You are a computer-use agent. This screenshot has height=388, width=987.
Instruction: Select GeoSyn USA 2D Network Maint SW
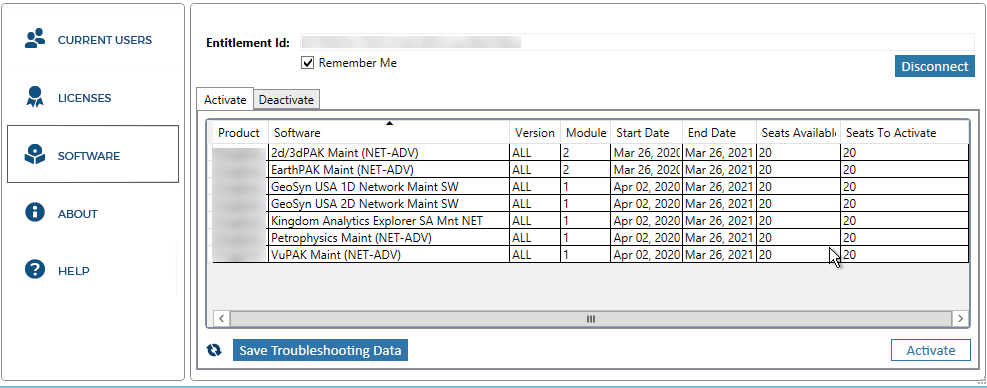[x=590, y=203]
